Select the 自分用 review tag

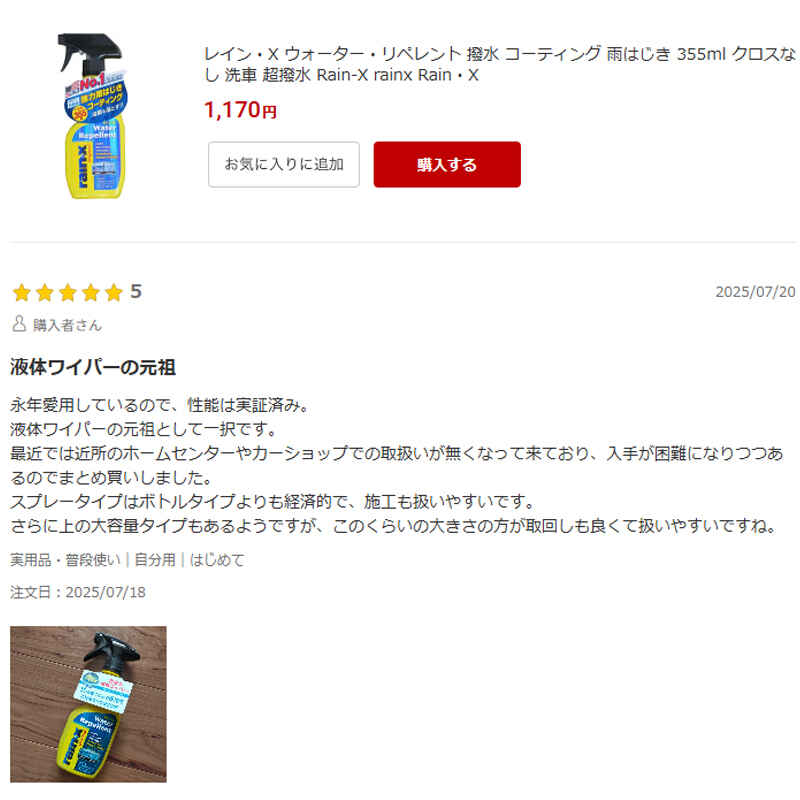click(x=155, y=560)
